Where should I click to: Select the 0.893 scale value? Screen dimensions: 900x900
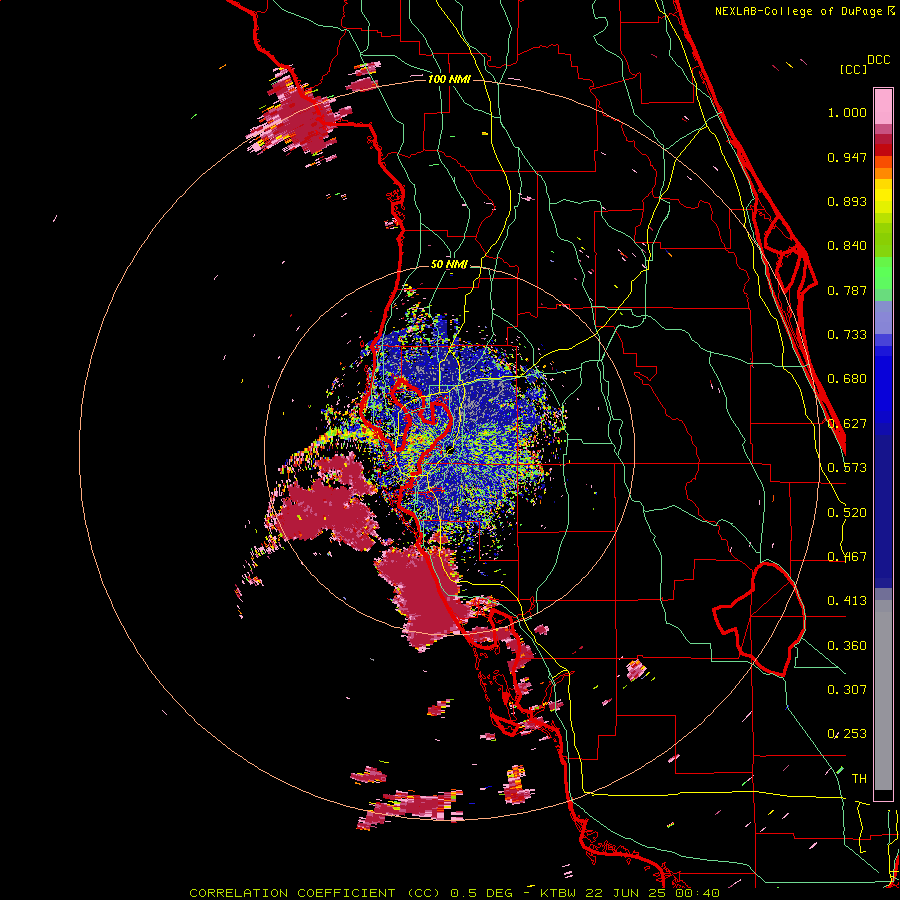847,201
